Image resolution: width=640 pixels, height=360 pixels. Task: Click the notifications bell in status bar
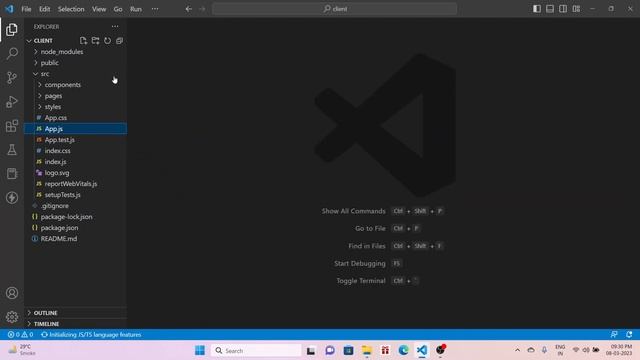coord(629,335)
